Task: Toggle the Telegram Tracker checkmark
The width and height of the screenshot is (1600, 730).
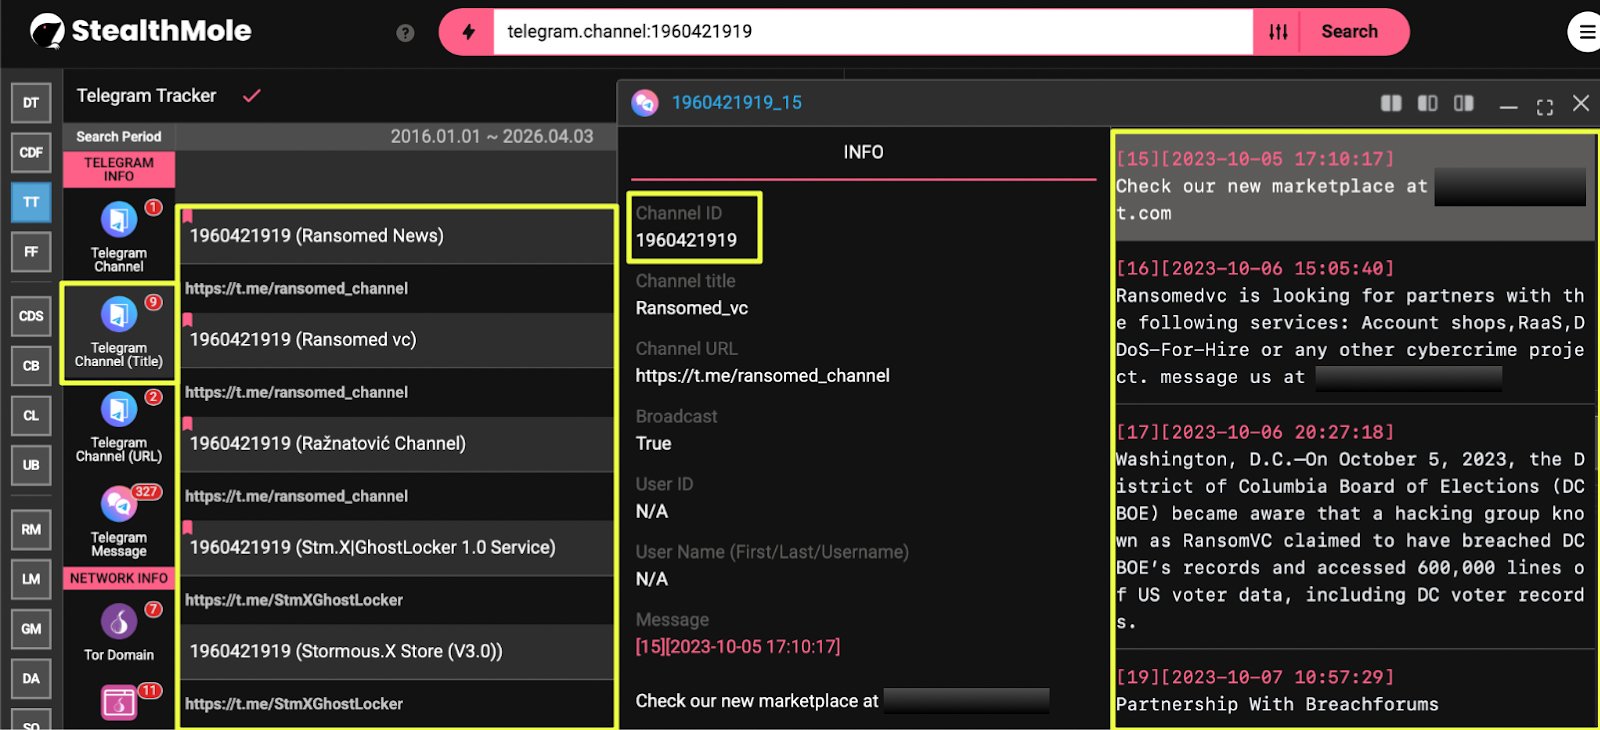Action: pyautogui.click(x=252, y=96)
